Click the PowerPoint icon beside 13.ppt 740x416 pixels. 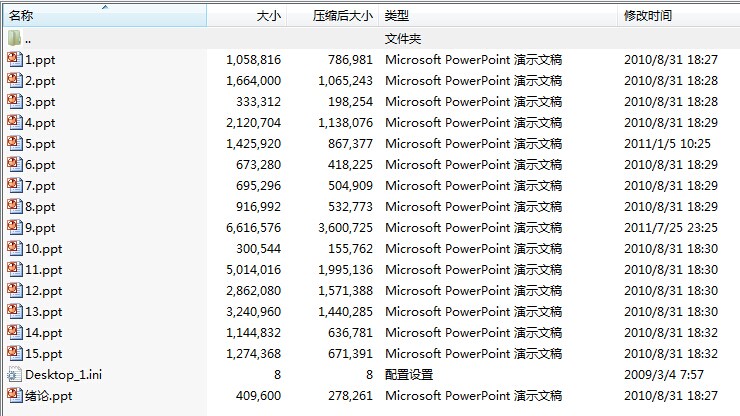click(x=15, y=311)
